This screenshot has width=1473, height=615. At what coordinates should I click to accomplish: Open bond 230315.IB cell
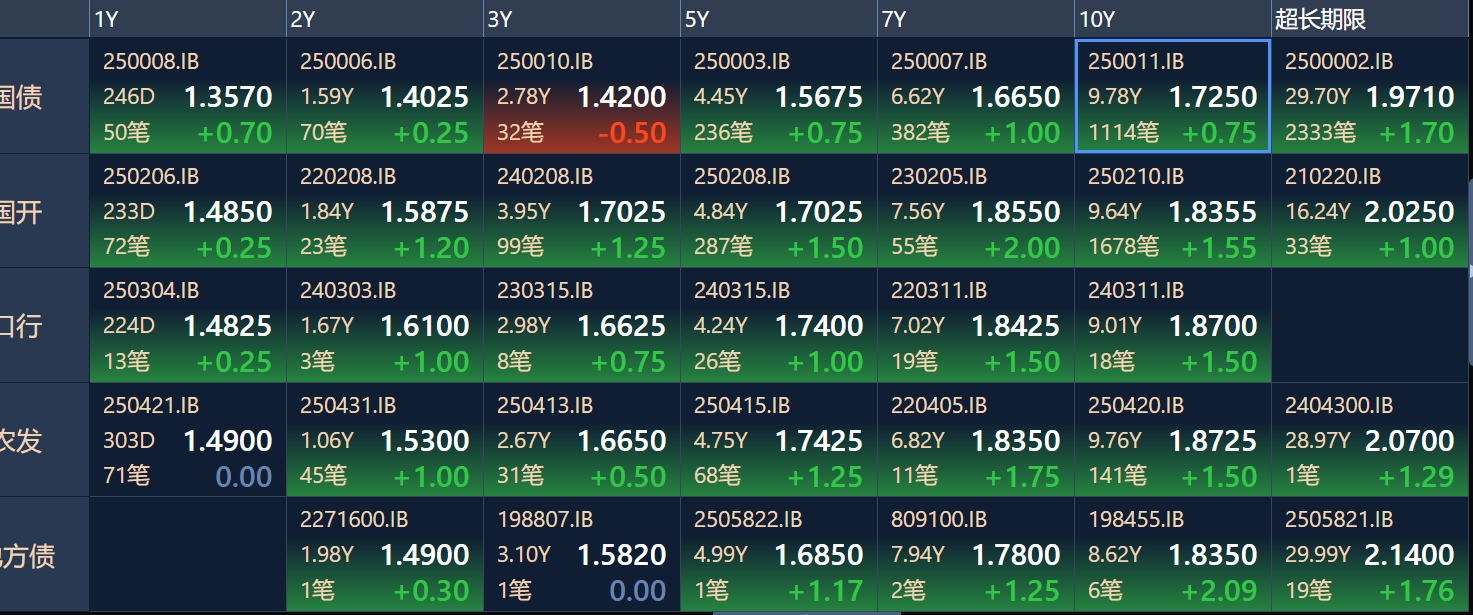point(582,325)
